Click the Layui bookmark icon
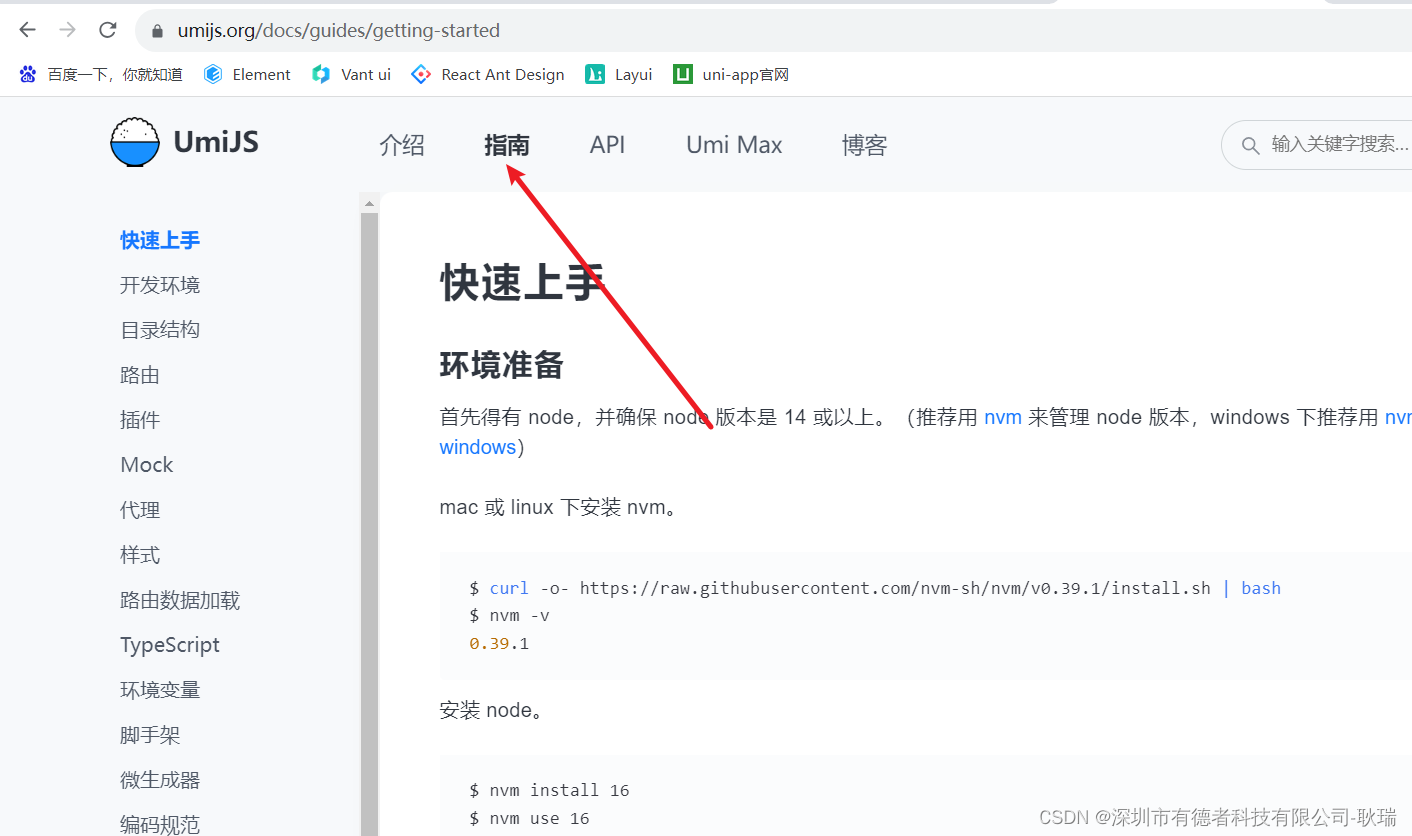 [595, 74]
